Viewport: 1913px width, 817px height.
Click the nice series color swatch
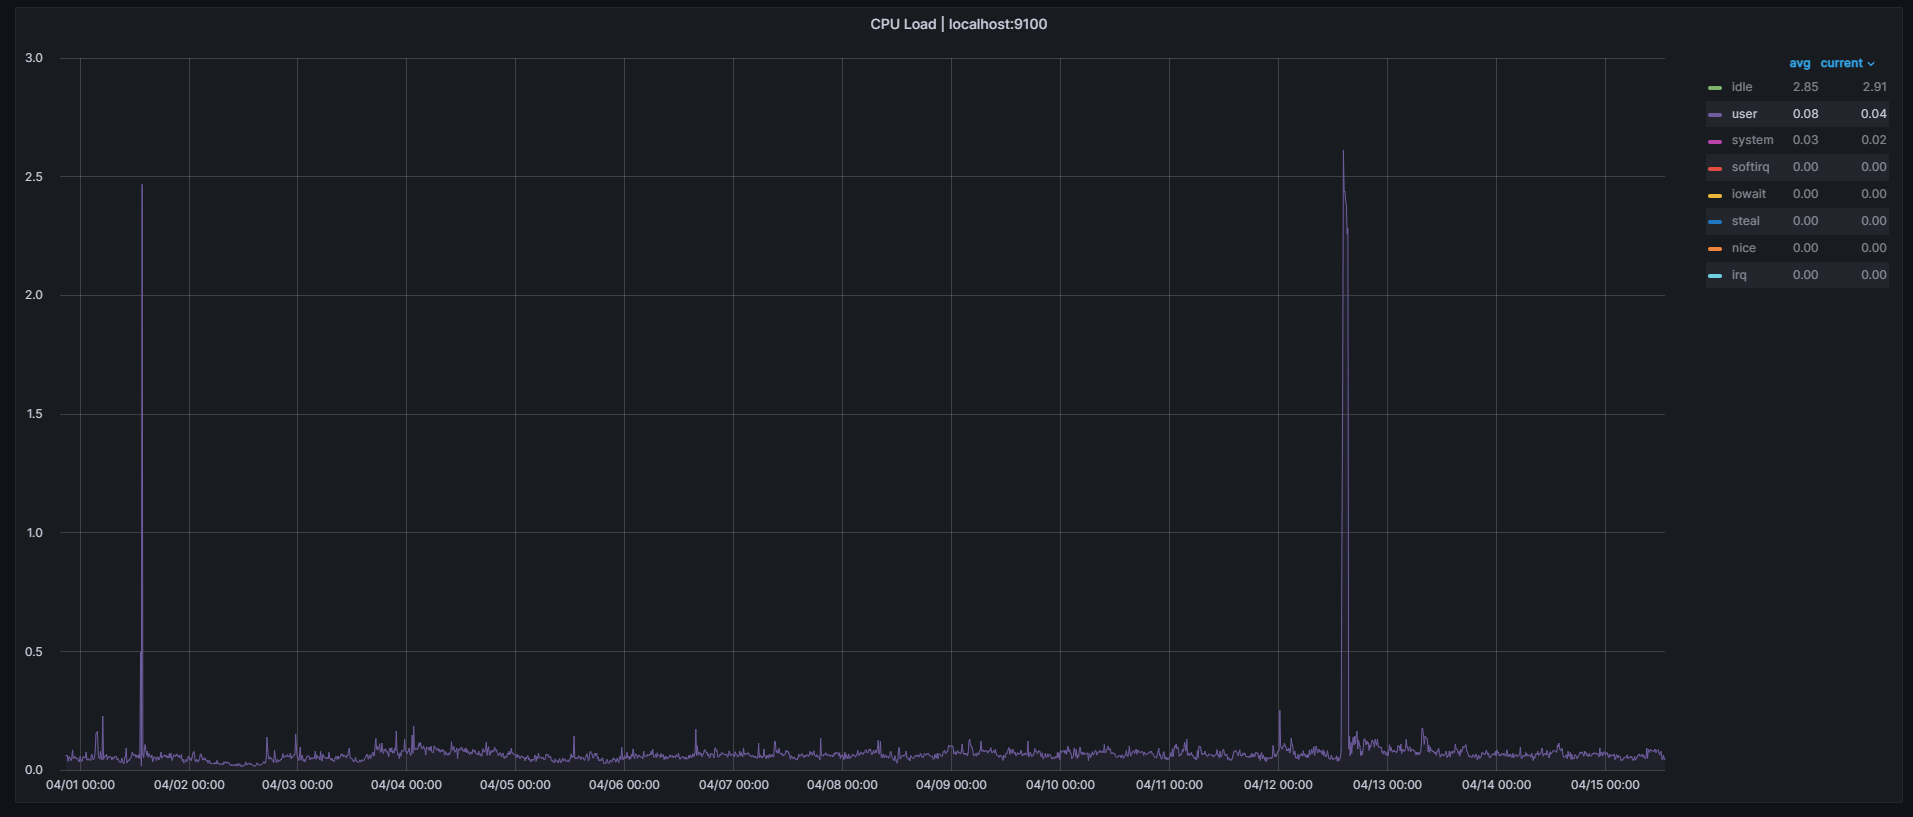(1715, 249)
